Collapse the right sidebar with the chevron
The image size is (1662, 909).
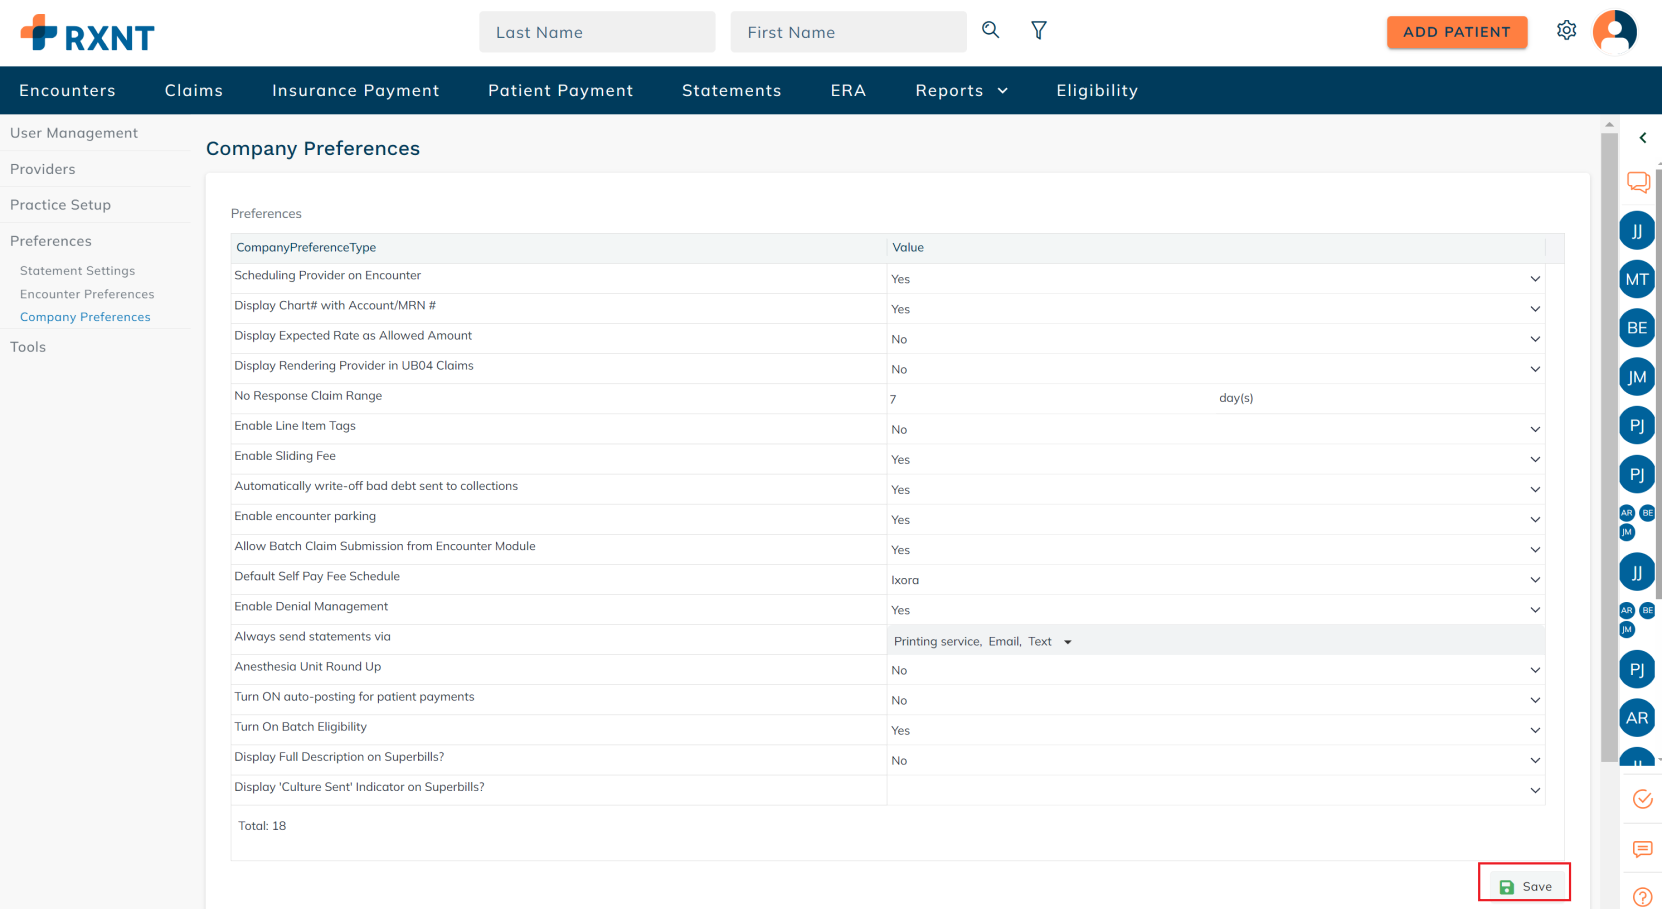pos(1642,138)
